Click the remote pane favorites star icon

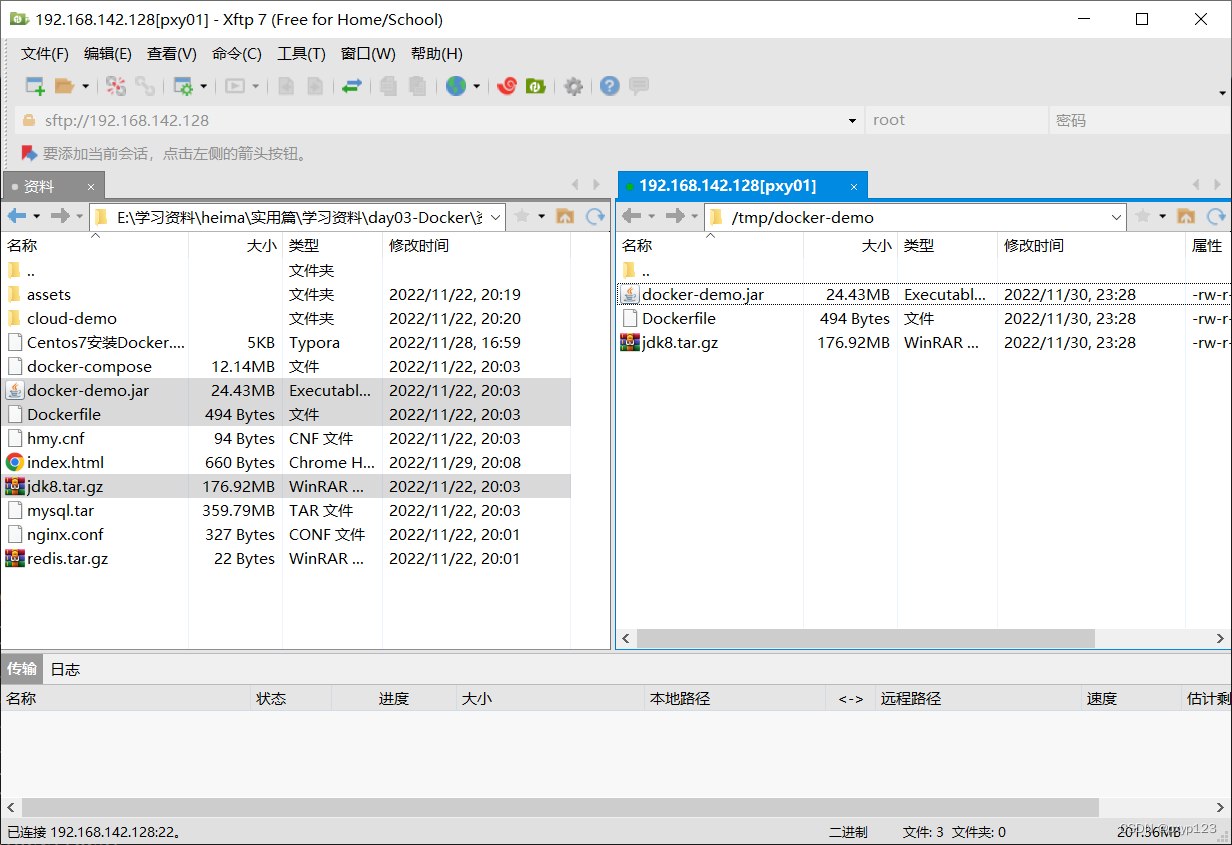[1143, 216]
